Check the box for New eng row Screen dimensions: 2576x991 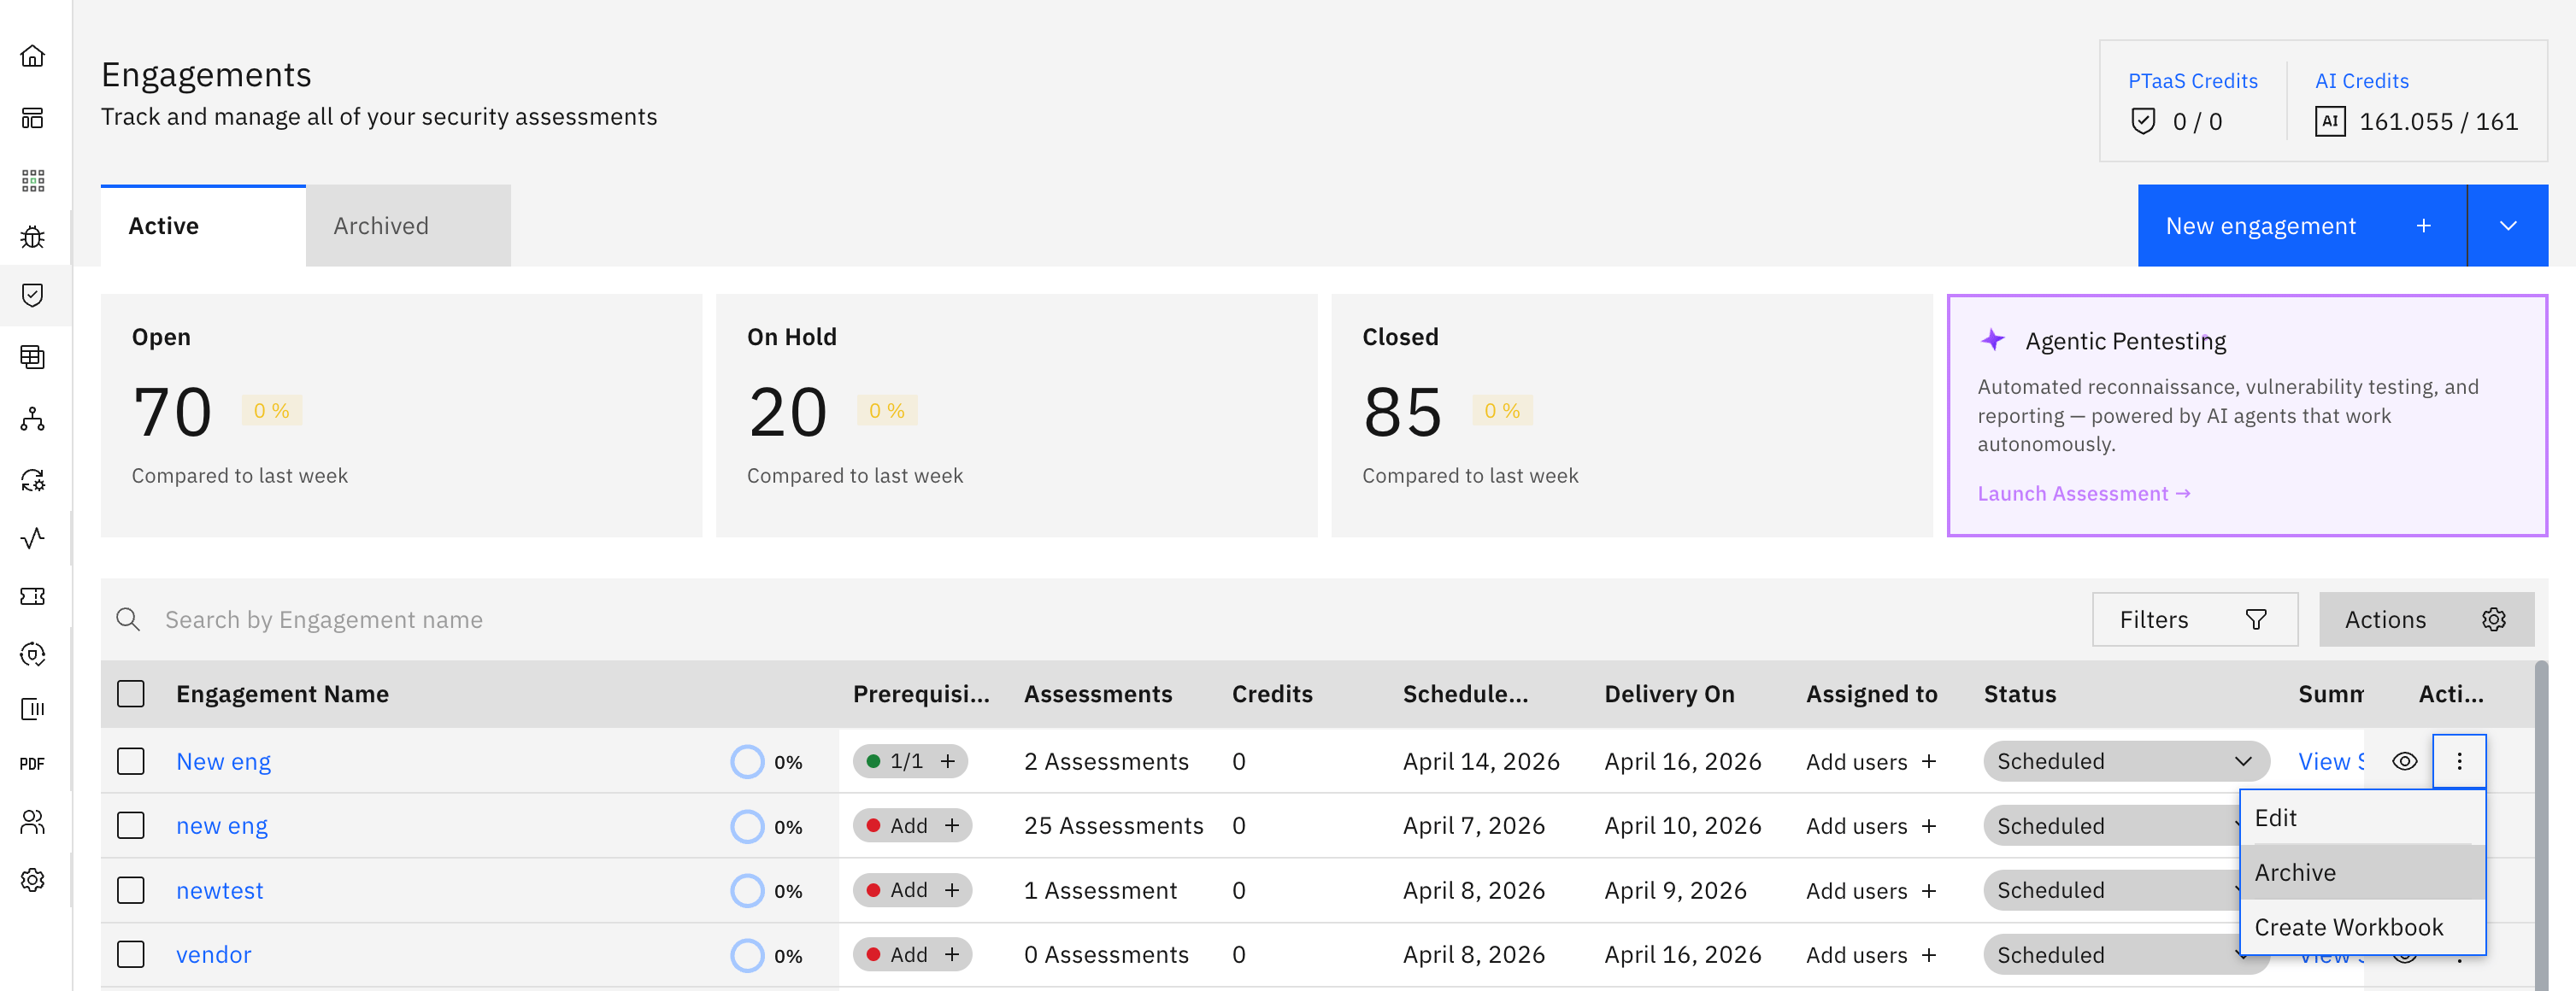point(131,761)
